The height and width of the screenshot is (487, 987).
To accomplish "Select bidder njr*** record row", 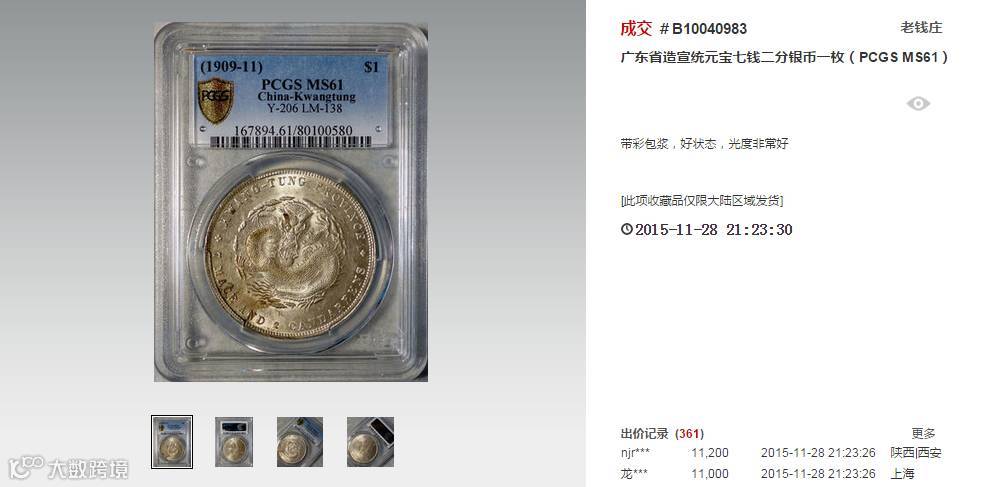I will coord(781,452).
